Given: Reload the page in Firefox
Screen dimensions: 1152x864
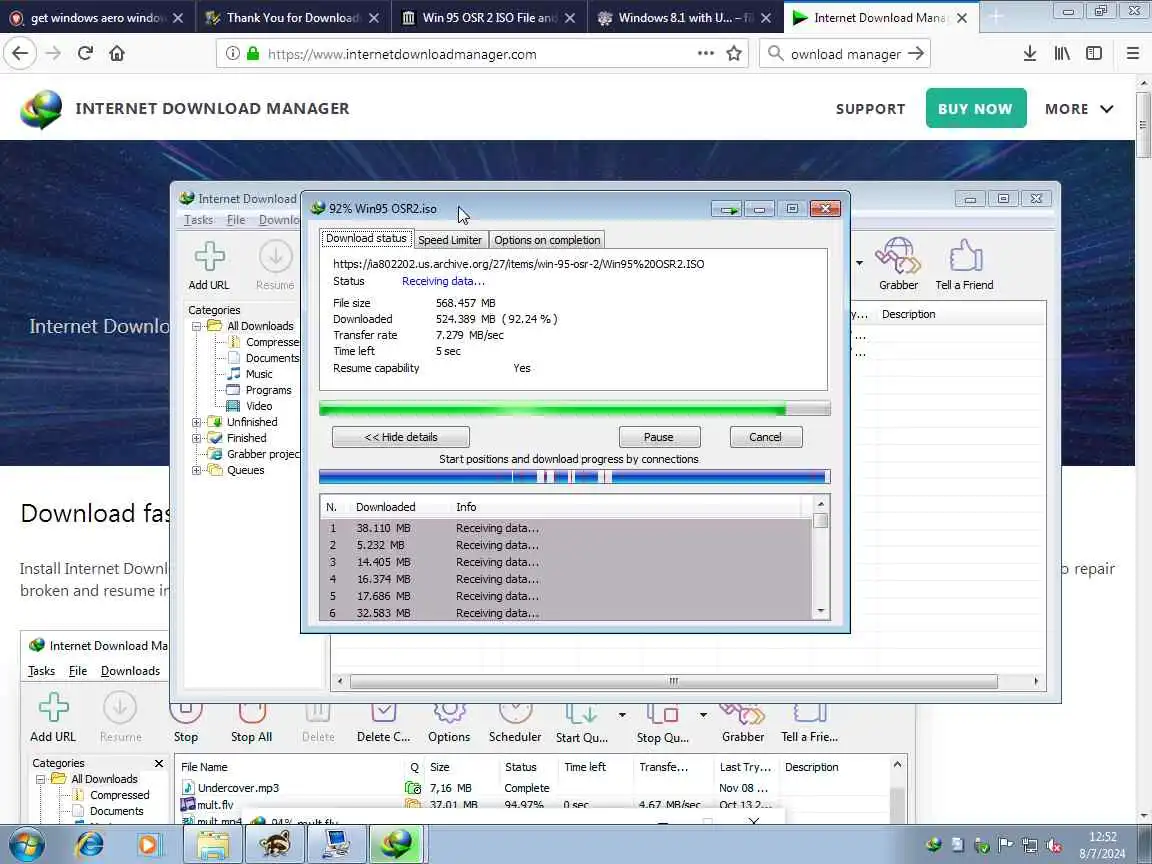Looking at the screenshot, I should coord(85,53).
